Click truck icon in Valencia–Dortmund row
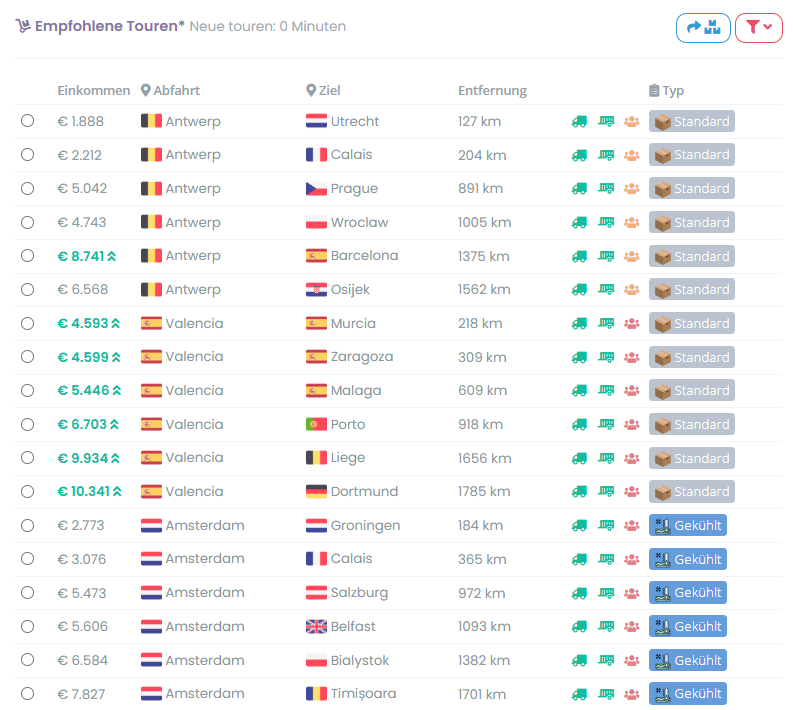Image resolution: width=793 pixels, height=710 pixels. [x=579, y=492]
